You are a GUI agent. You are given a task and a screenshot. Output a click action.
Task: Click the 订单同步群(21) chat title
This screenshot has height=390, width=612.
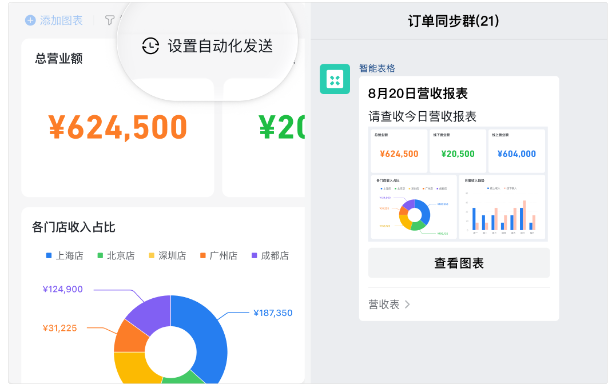[453, 21]
